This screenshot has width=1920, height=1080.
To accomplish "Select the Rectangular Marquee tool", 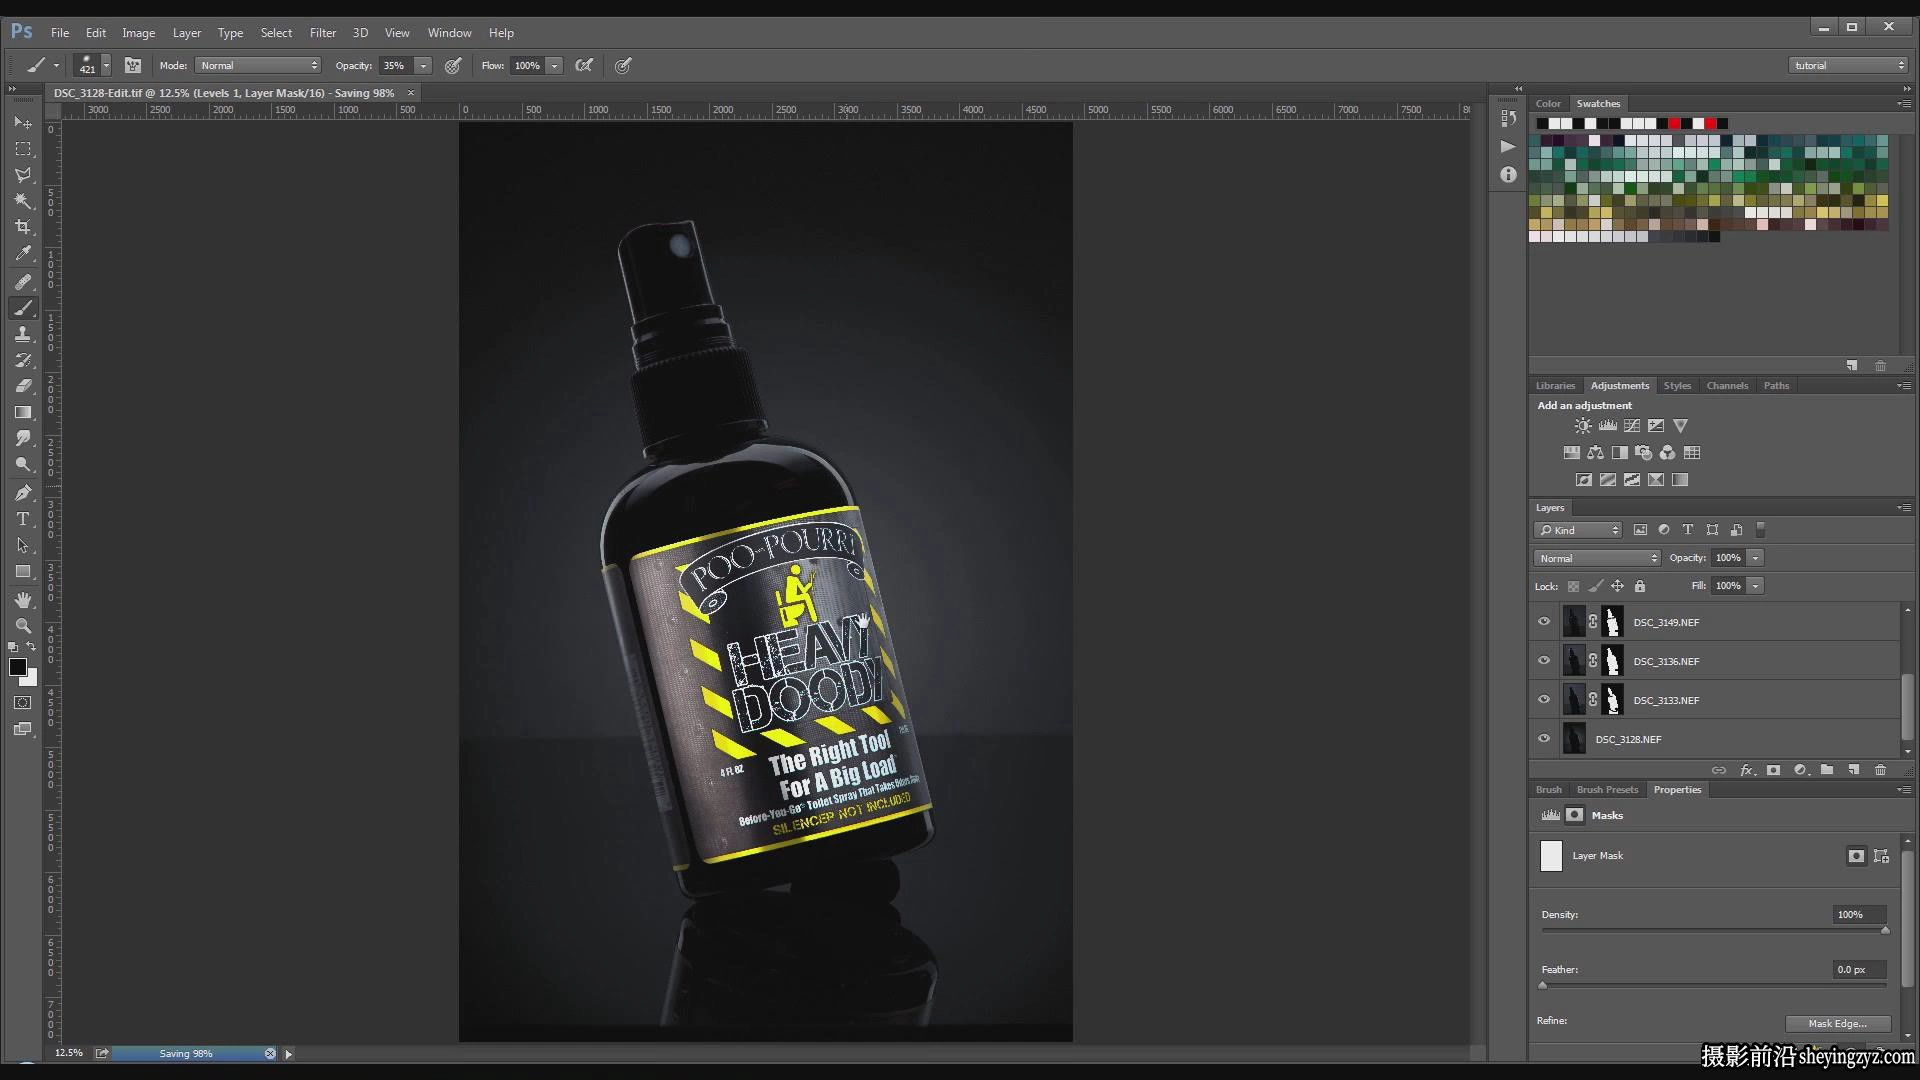I will pos(23,149).
